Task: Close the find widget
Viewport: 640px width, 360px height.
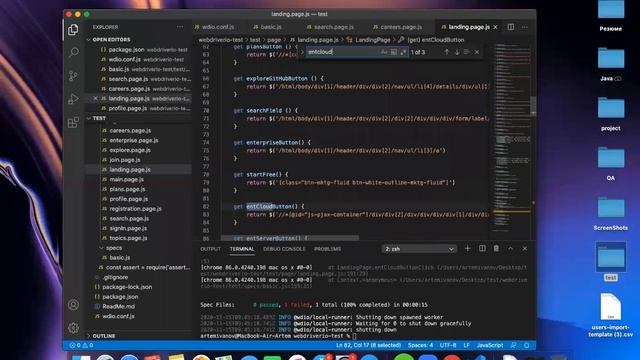Action: pos(477,52)
